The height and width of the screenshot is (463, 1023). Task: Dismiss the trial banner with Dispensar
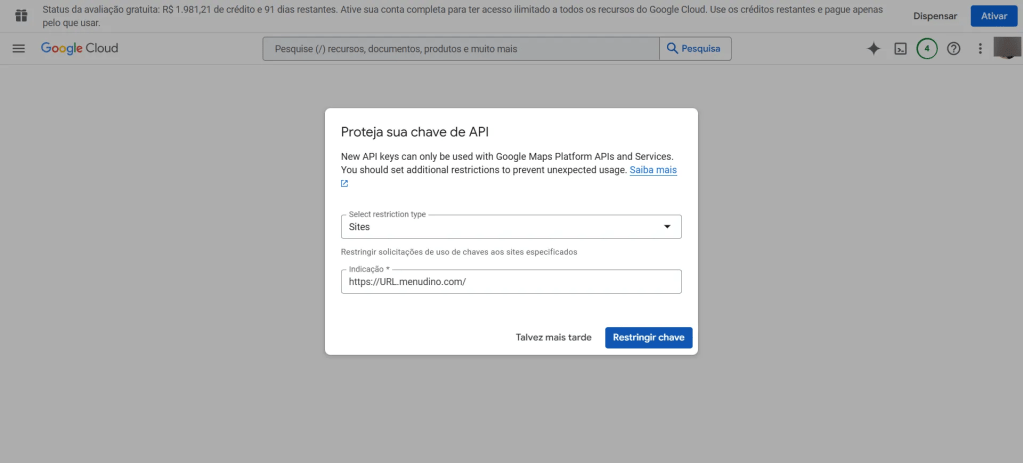coord(935,16)
